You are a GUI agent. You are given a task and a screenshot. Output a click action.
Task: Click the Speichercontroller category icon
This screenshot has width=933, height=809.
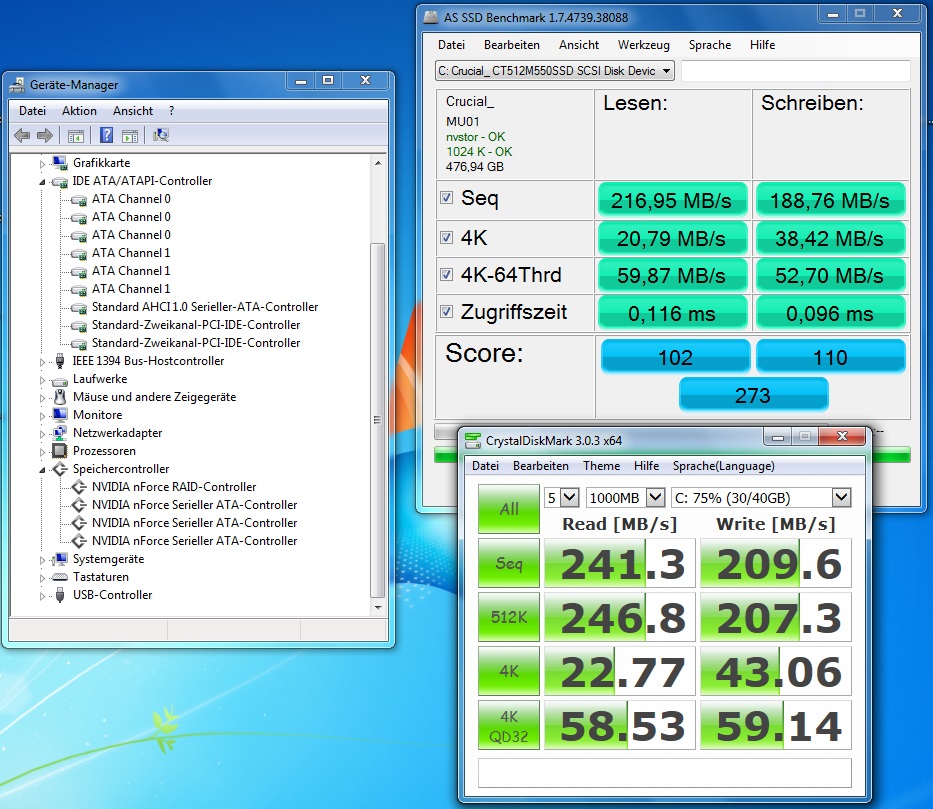60,469
